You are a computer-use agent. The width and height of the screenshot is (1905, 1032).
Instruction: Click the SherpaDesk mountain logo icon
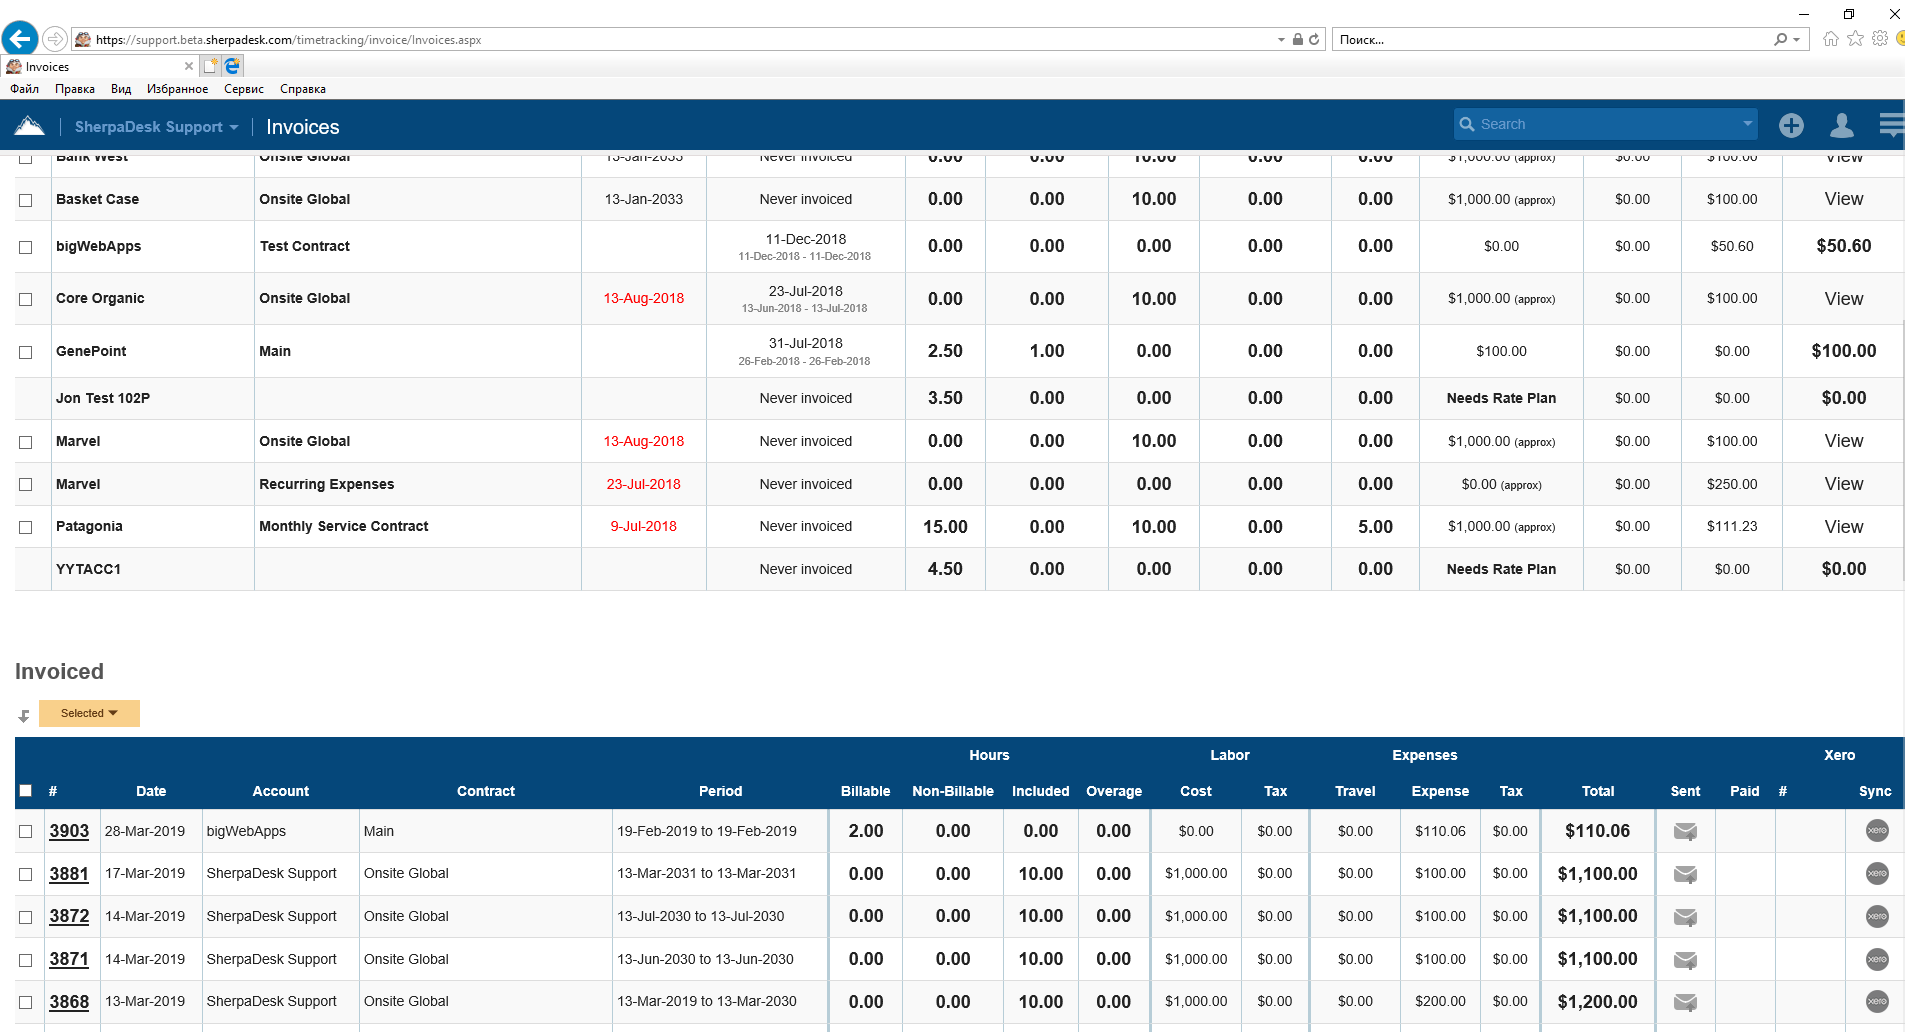tap(30, 126)
